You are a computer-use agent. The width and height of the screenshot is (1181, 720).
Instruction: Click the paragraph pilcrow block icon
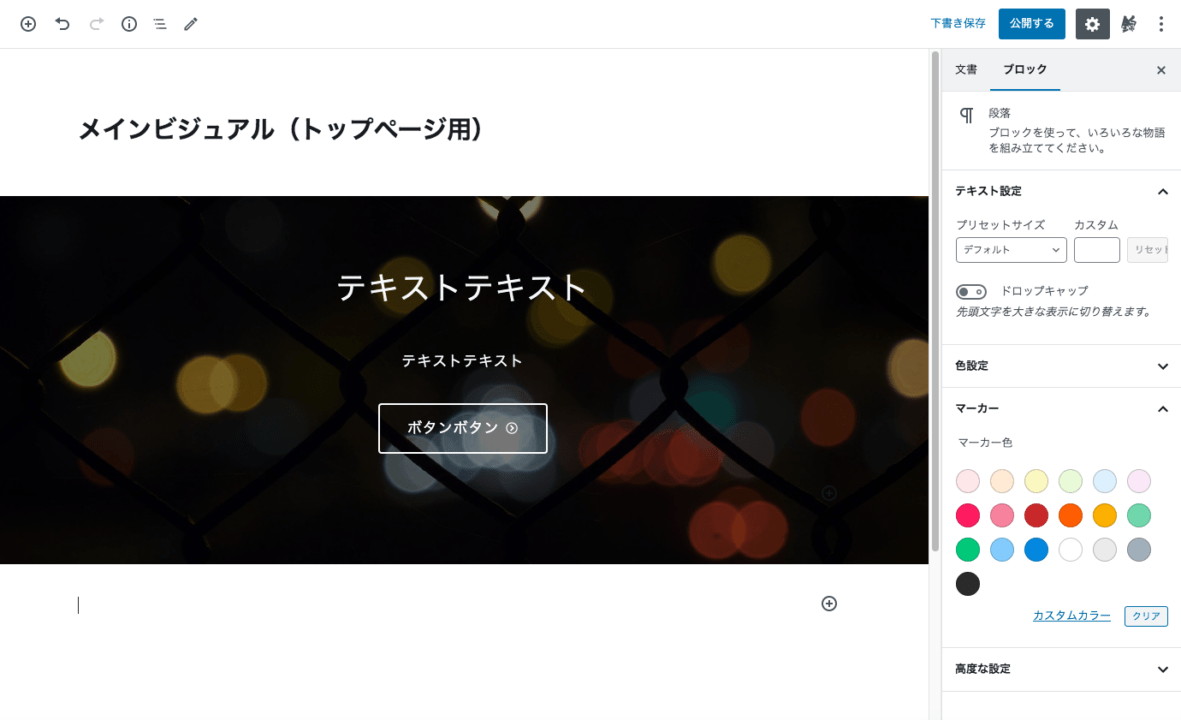[966, 115]
